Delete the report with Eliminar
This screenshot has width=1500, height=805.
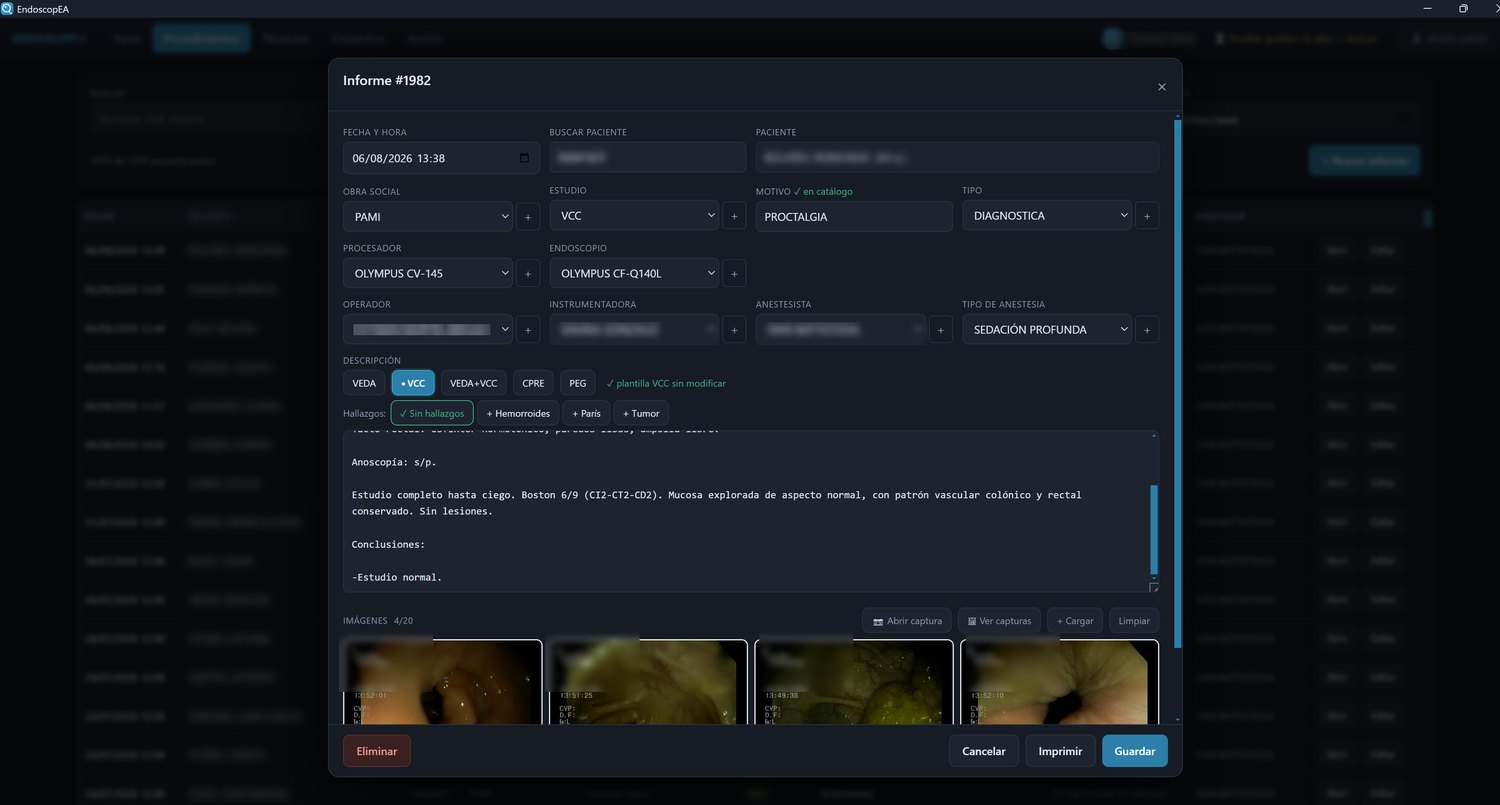click(x=377, y=751)
